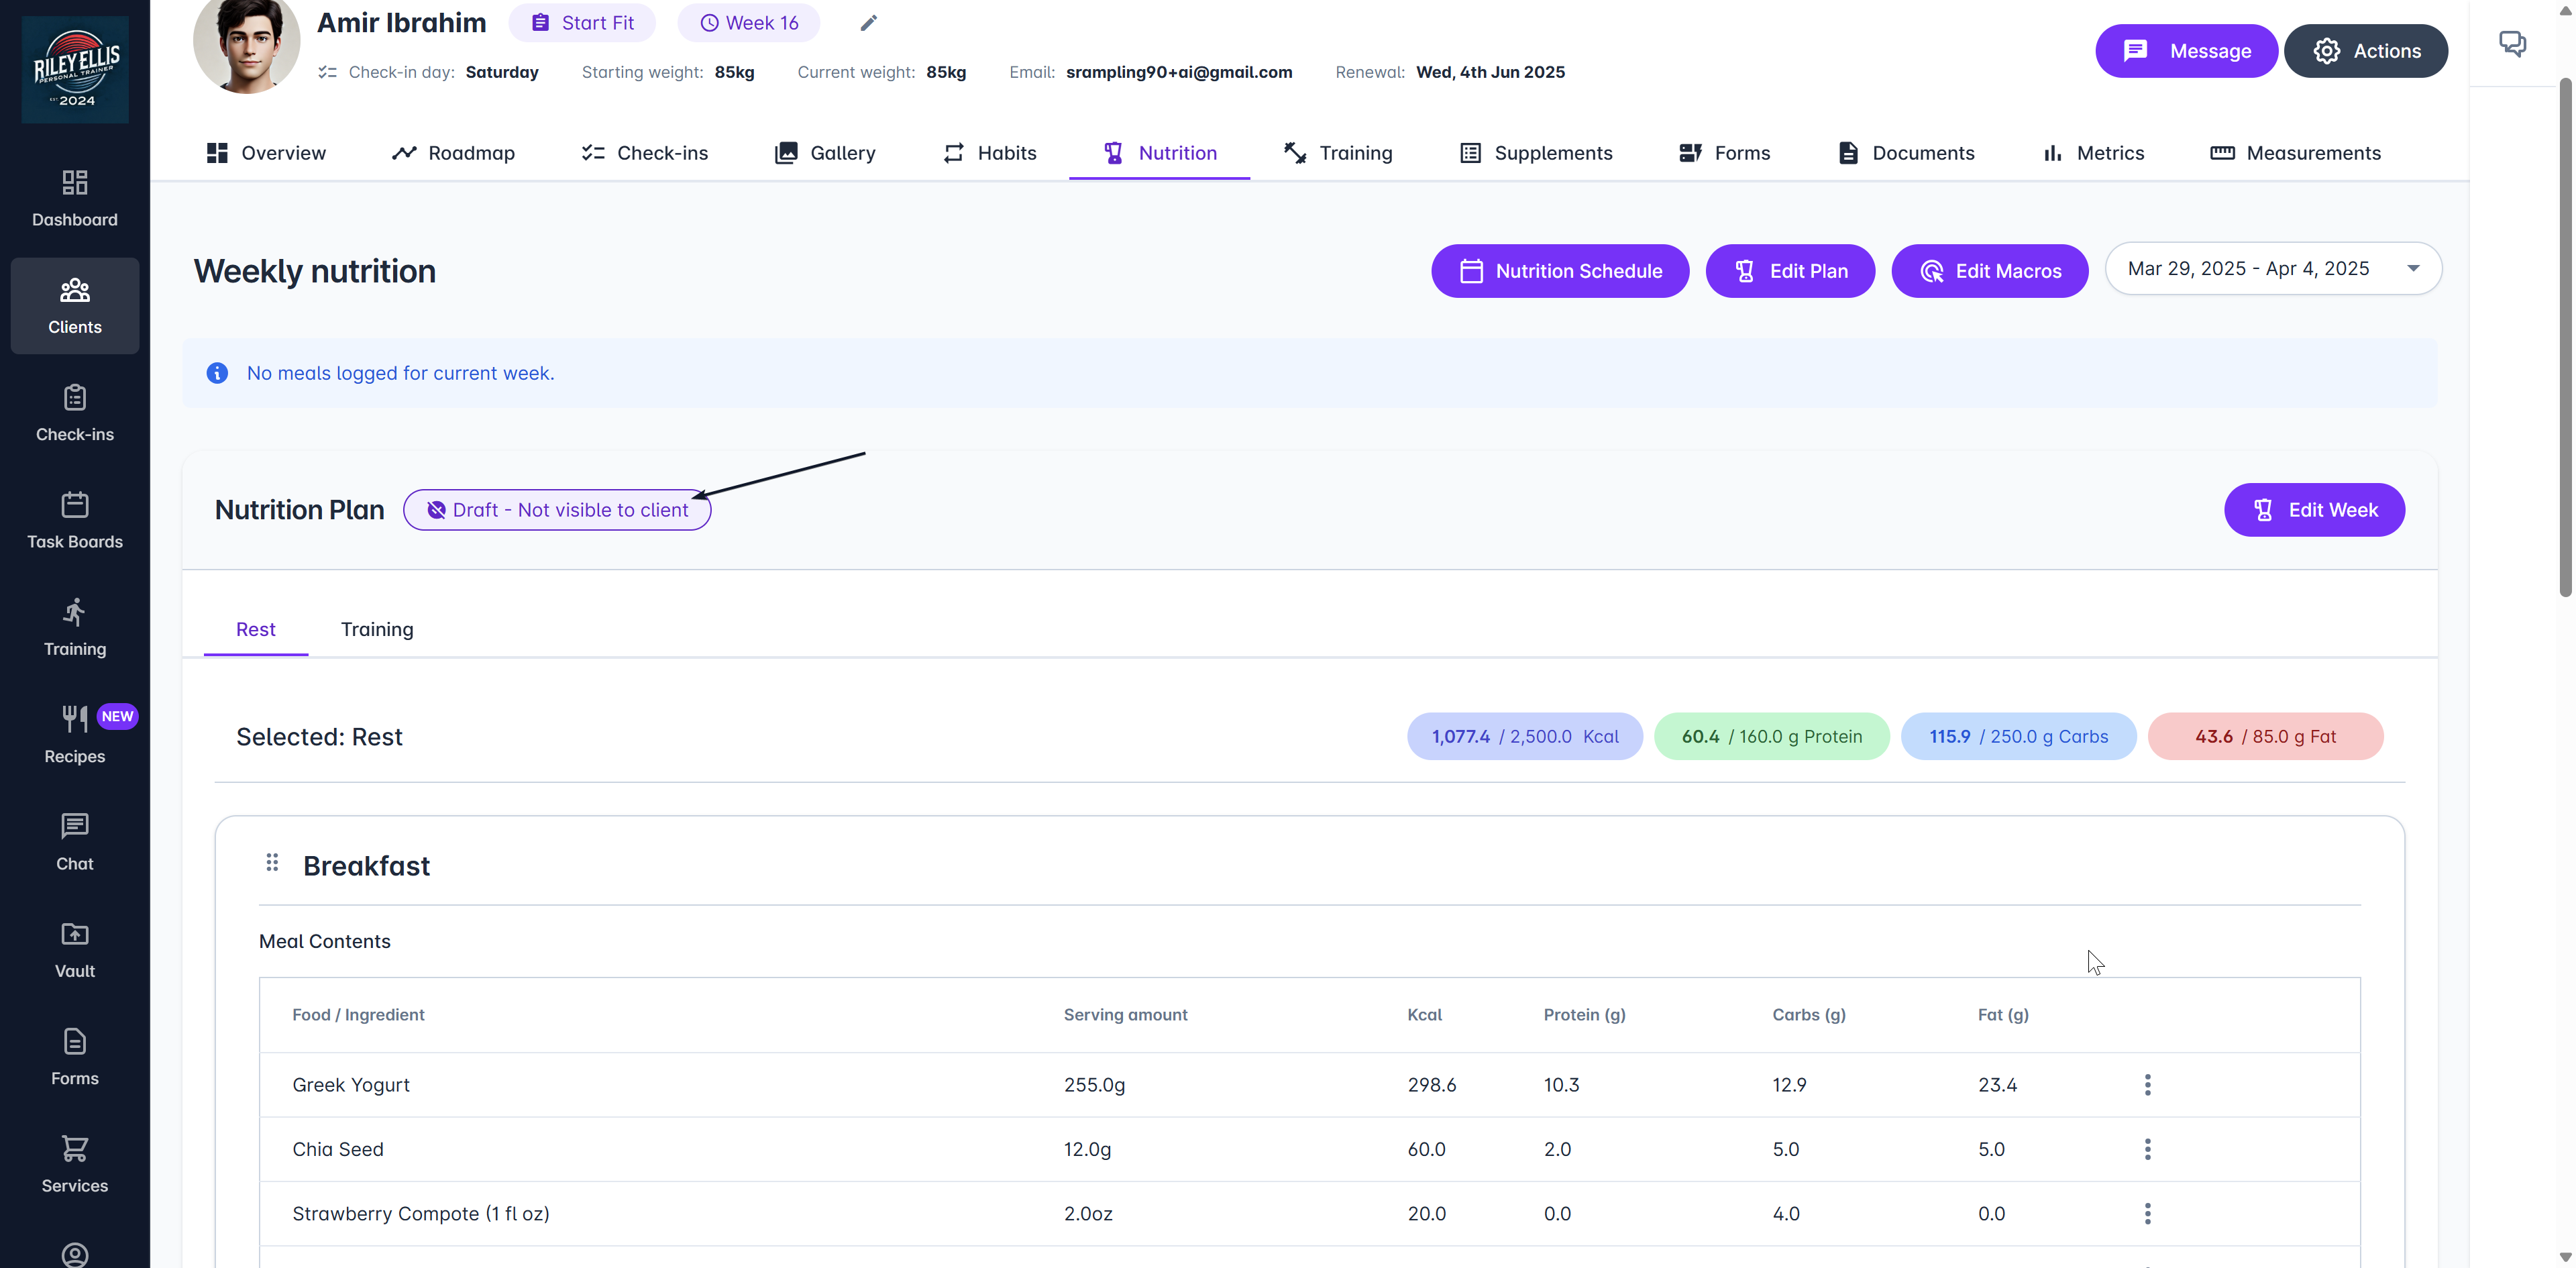Click Nutrition Schedule button

click(x=1560, y=271)
